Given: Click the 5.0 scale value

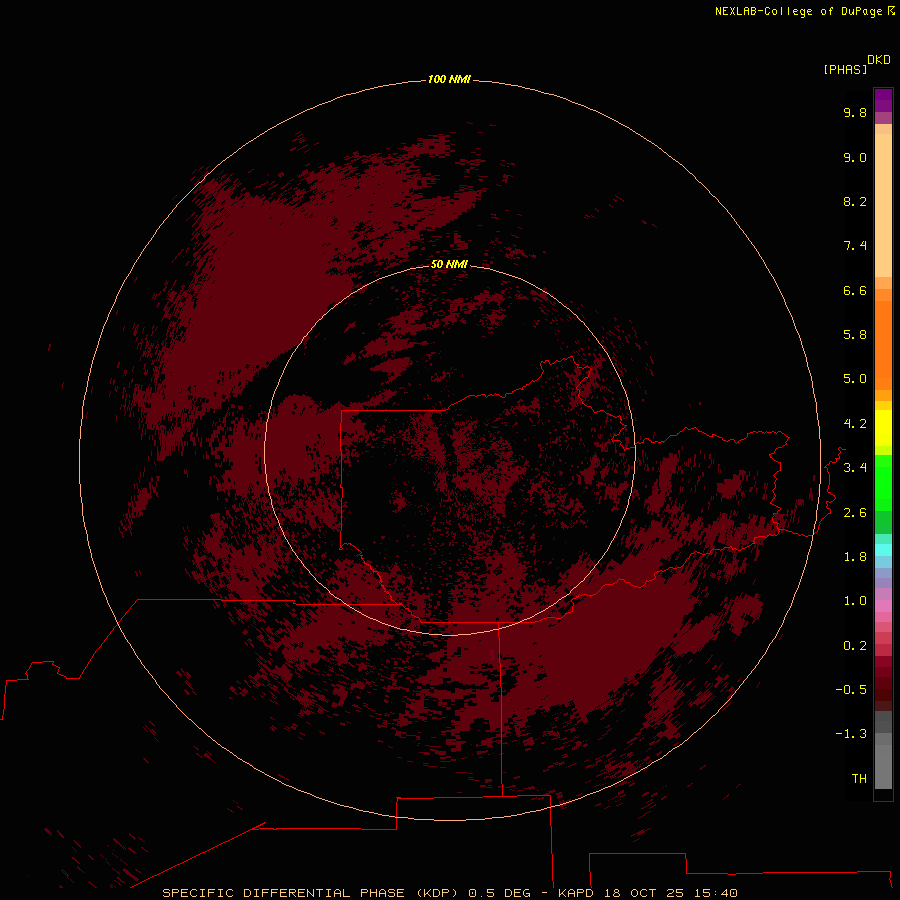Looking at the screenshot, I should click(x=855, y=379).
